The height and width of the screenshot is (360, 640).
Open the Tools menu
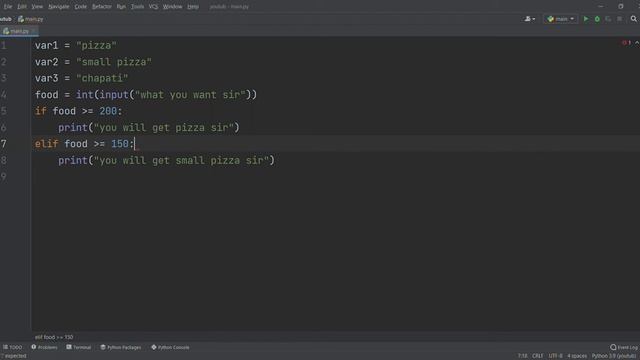point(137,7)
